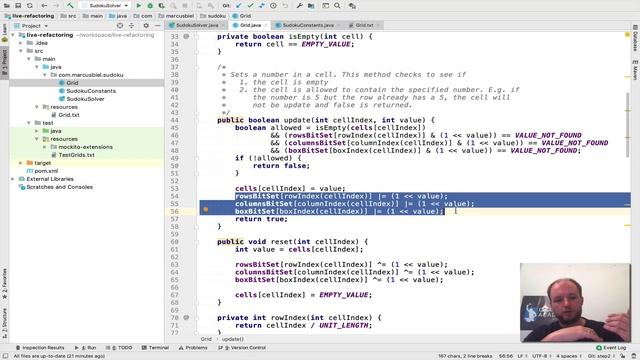Screen dimensions: 640x360
Task: Click the locate/scroll from source target icon
Action: pos(120,26)
